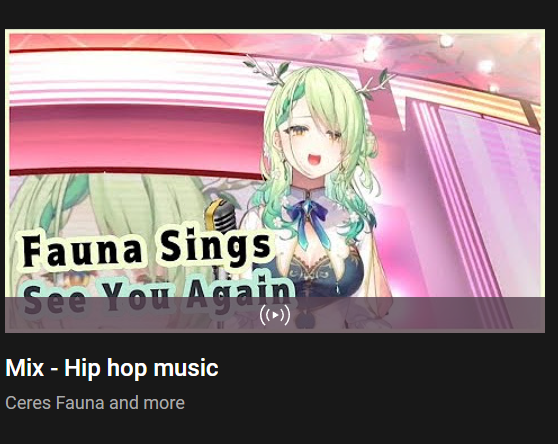Click the Ceres Fauna and more subtitle
558x444 pixels.
coord(95,403)
